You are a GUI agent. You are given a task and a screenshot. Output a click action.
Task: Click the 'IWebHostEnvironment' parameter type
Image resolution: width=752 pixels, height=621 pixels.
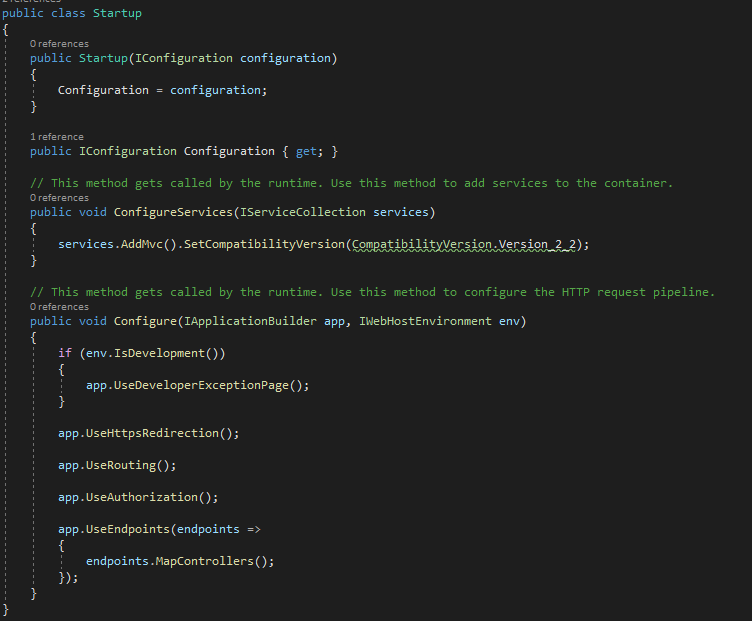(x=425, y=321)
